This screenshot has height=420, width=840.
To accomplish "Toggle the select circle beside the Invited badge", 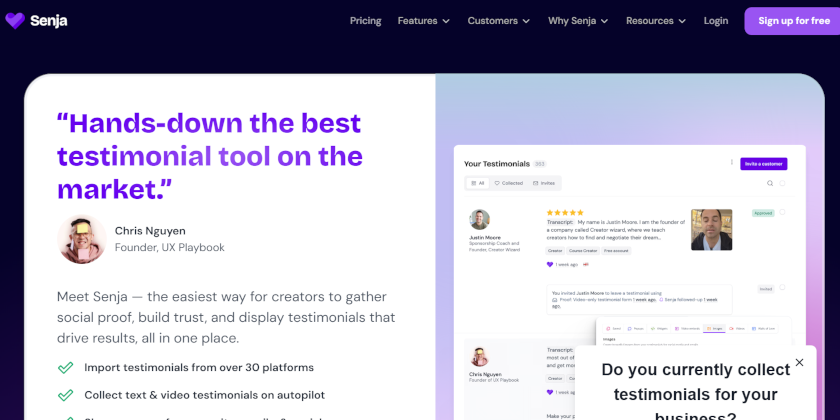I will pos(782,288).
